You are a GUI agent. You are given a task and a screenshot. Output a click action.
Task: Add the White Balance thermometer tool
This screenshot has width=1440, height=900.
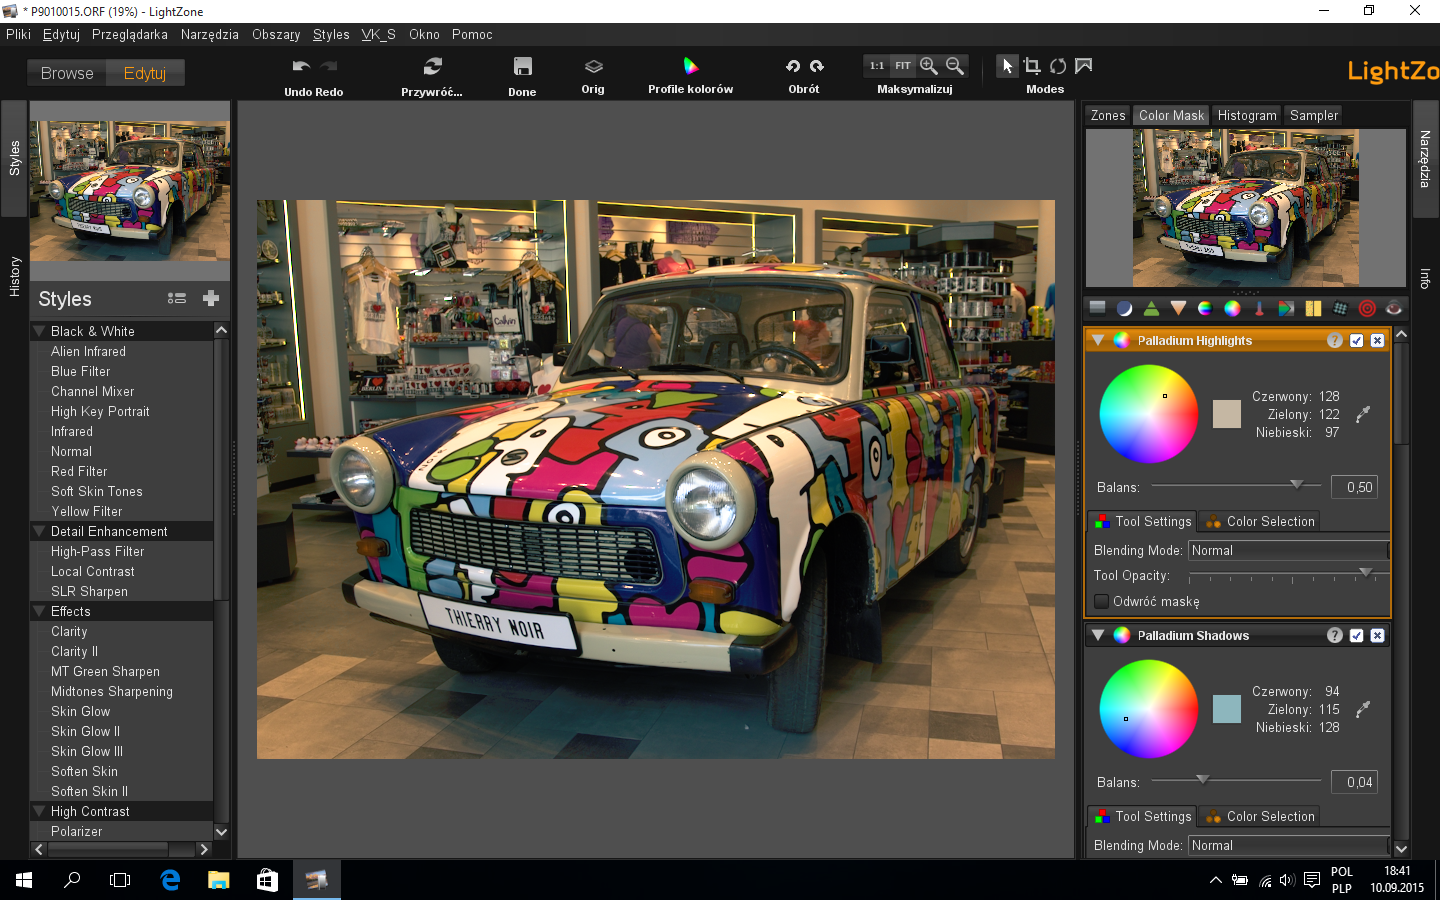(x=1259, y=308)
